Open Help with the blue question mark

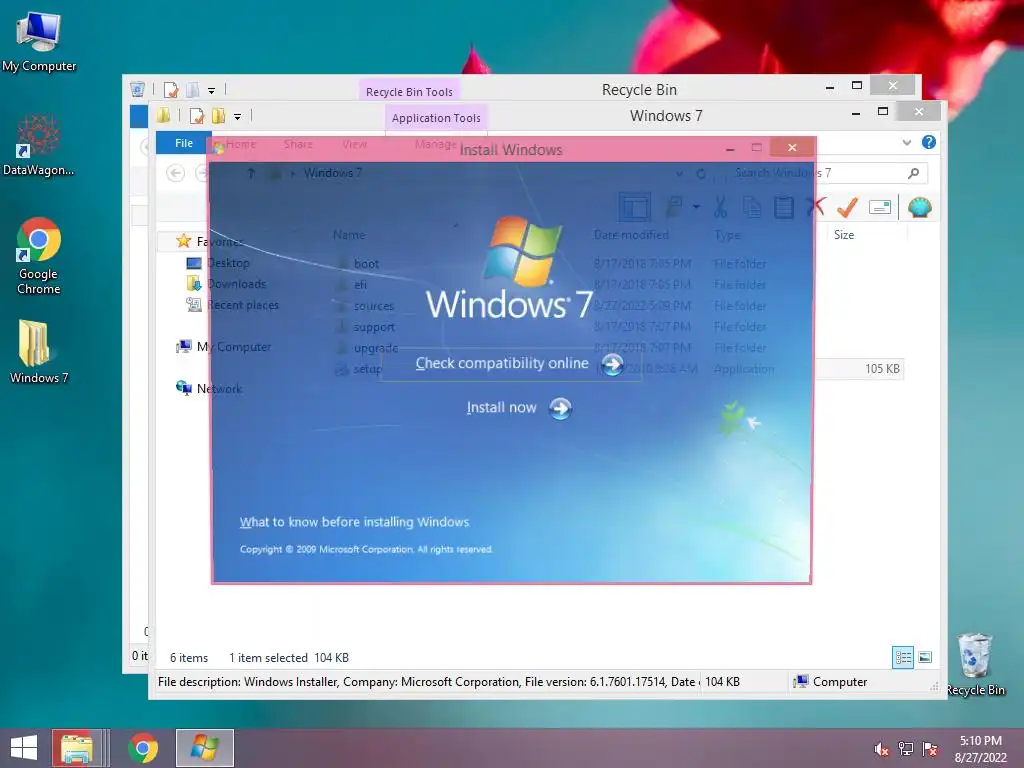929,142
